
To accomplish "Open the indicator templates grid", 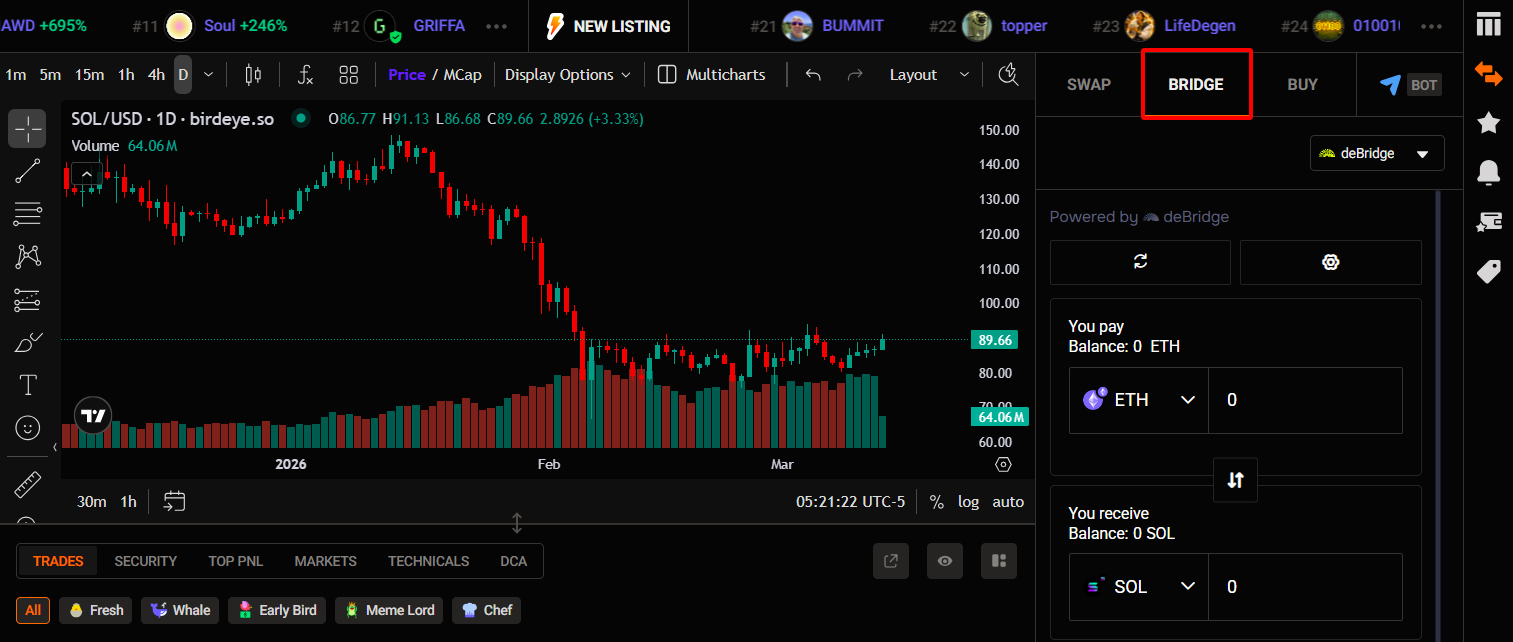I will click(x=348, y=74).
